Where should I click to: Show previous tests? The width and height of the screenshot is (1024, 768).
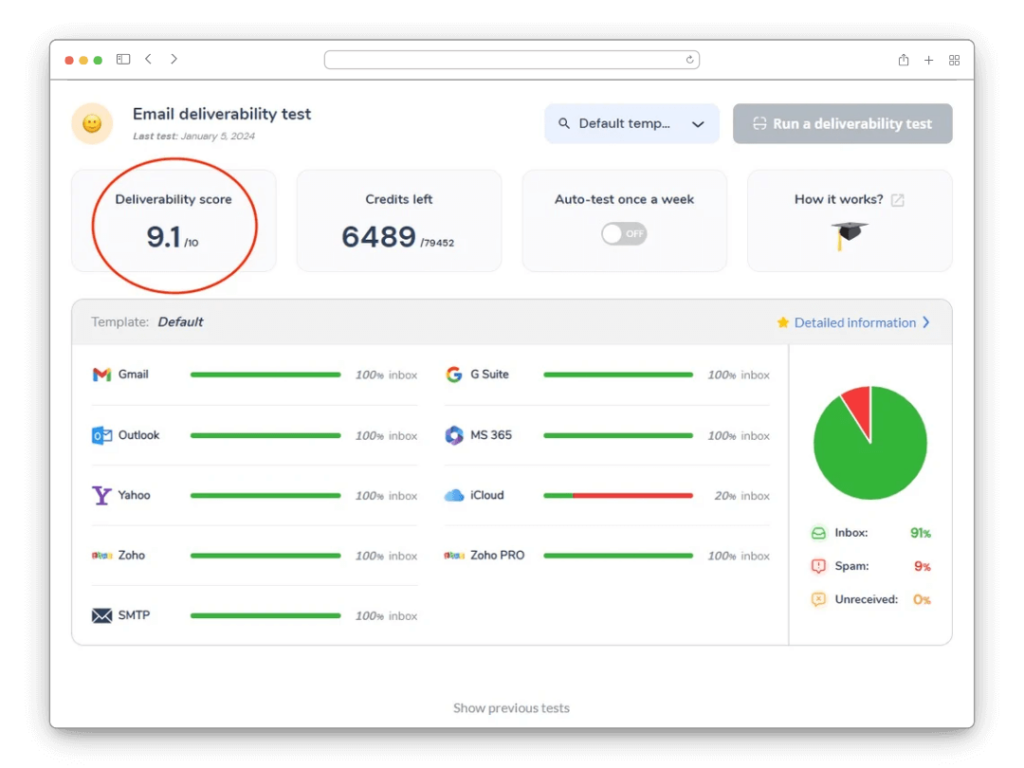pyautogui.click(x=511, y=708)
